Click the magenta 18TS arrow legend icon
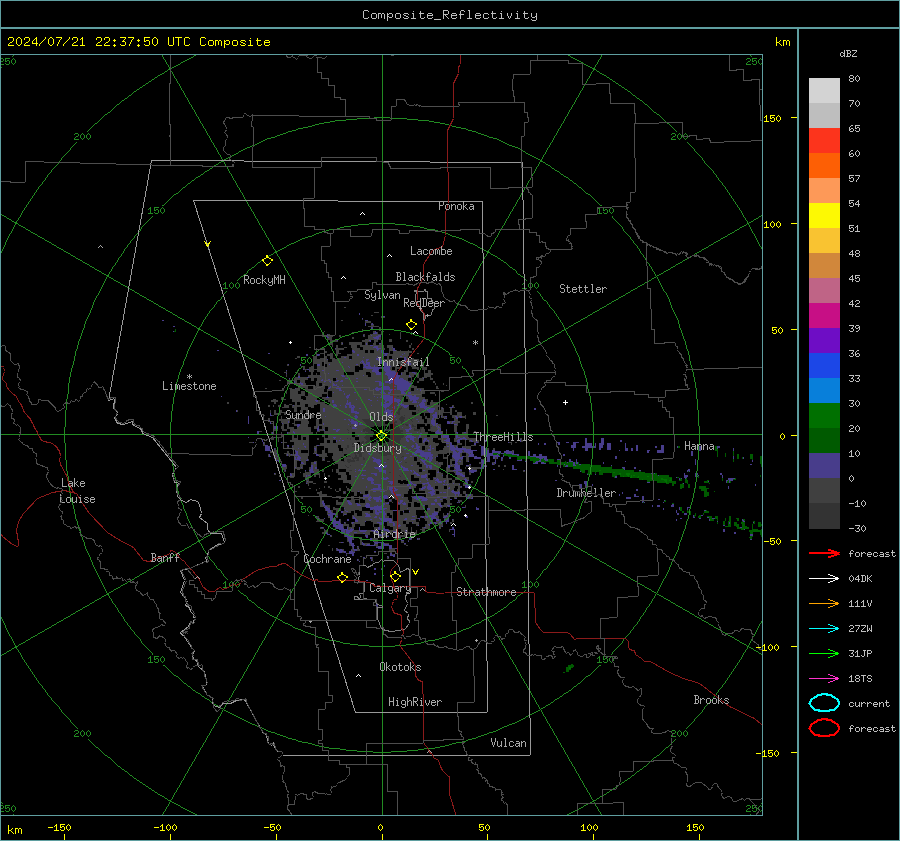Image resolution: width=900 pixels, height=841 pixels. [824, 679]
